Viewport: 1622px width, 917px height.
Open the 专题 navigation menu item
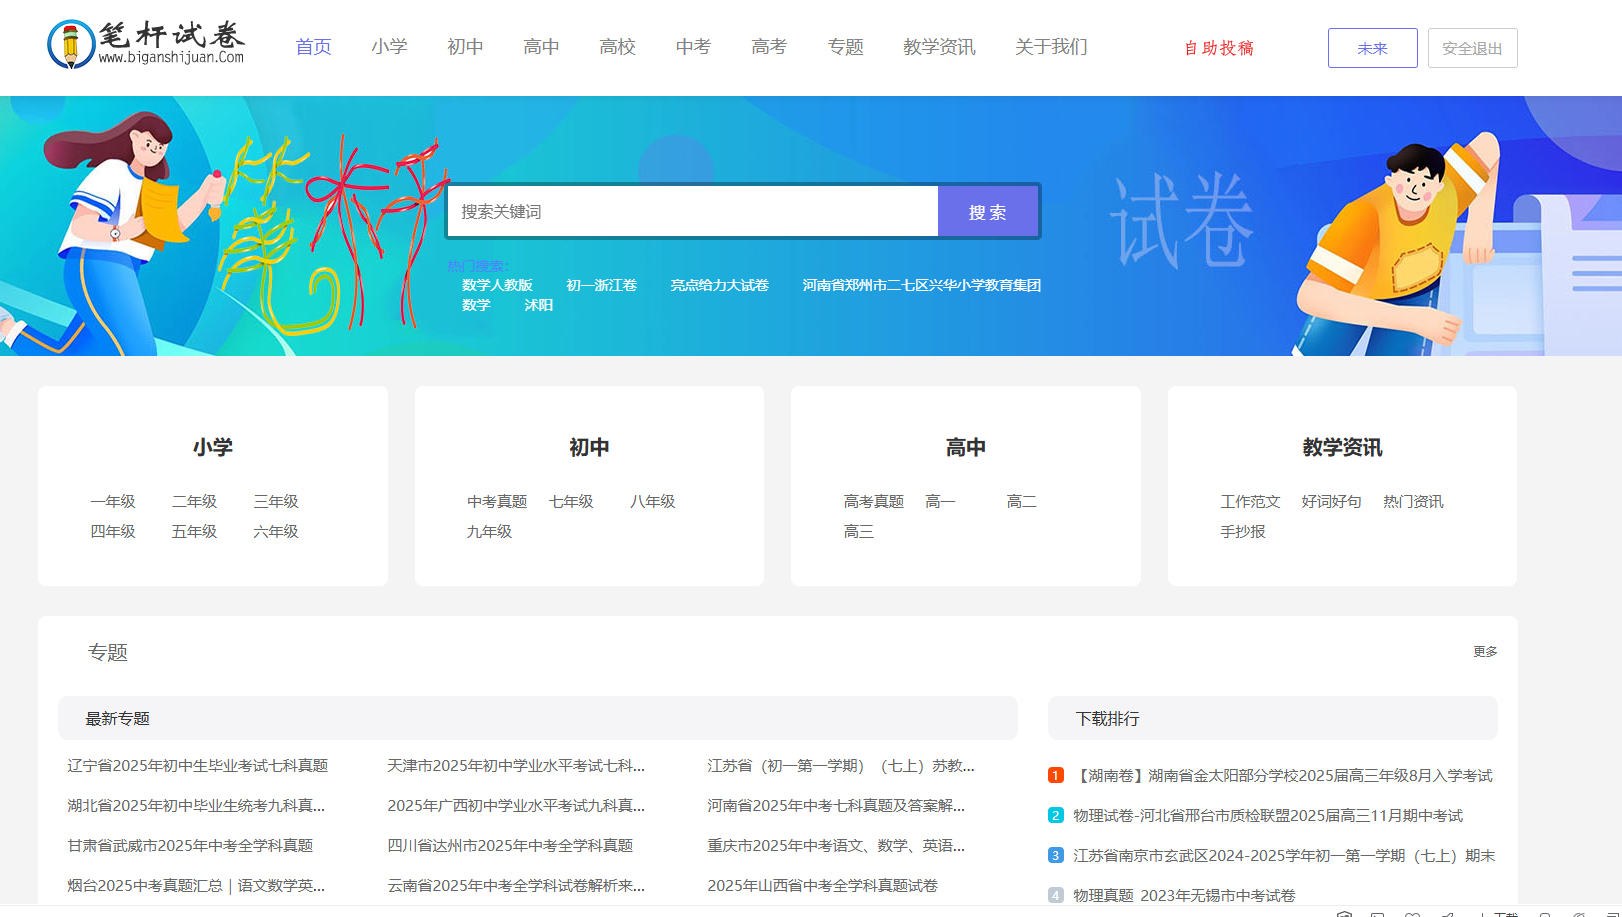point(845,47)
